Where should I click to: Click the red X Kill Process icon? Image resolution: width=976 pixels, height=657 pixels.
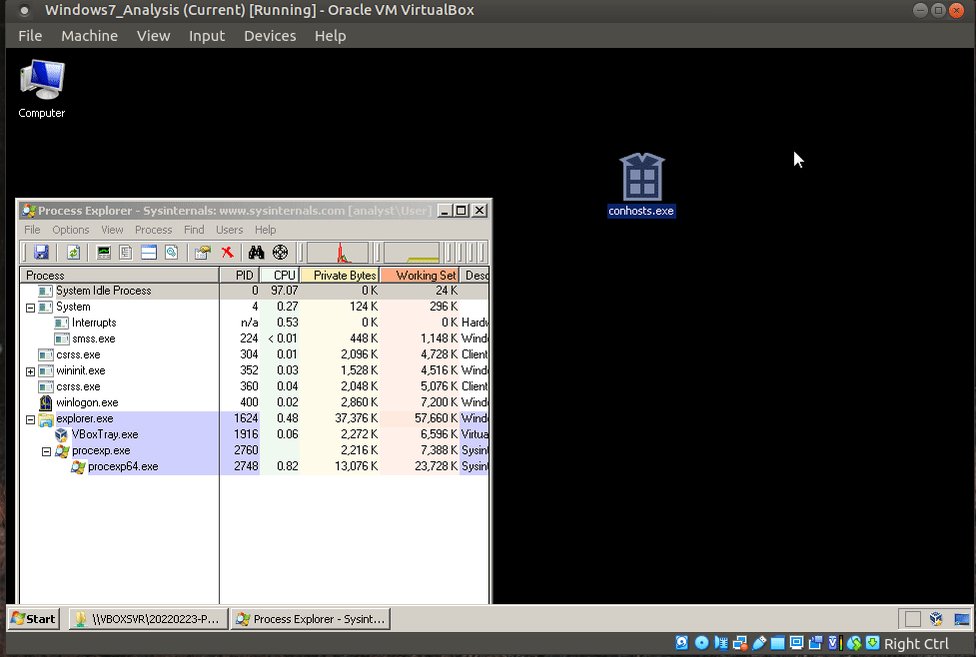227,252
